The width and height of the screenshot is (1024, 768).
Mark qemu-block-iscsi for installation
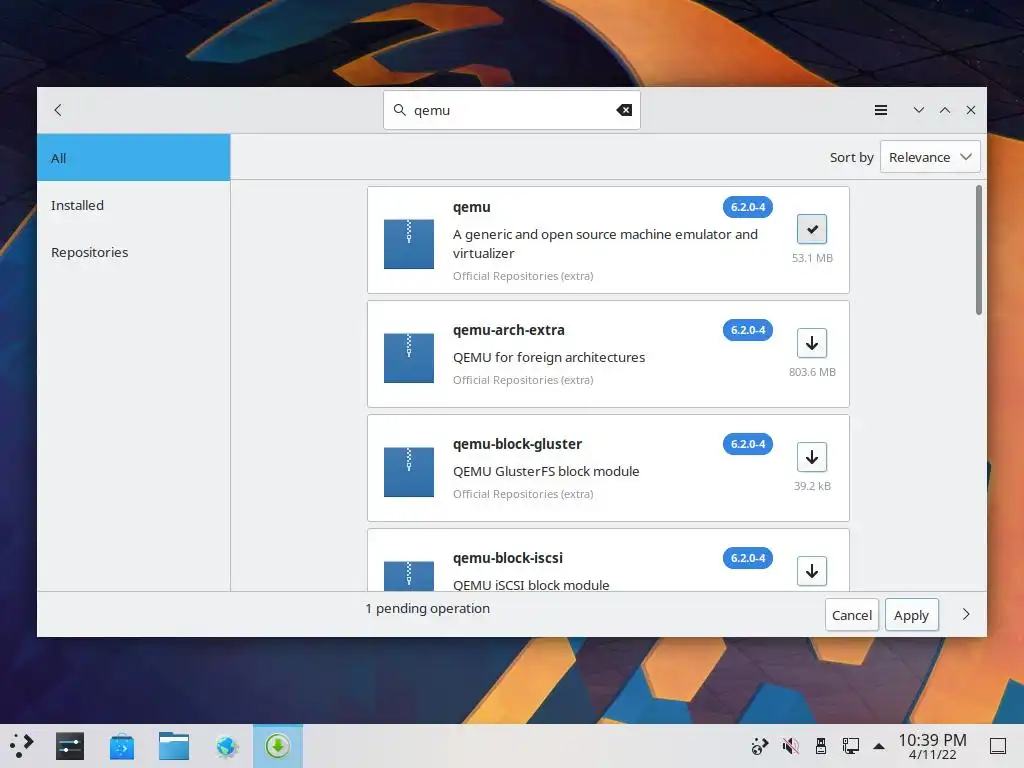pyautogui.click(x=812, y=571)
